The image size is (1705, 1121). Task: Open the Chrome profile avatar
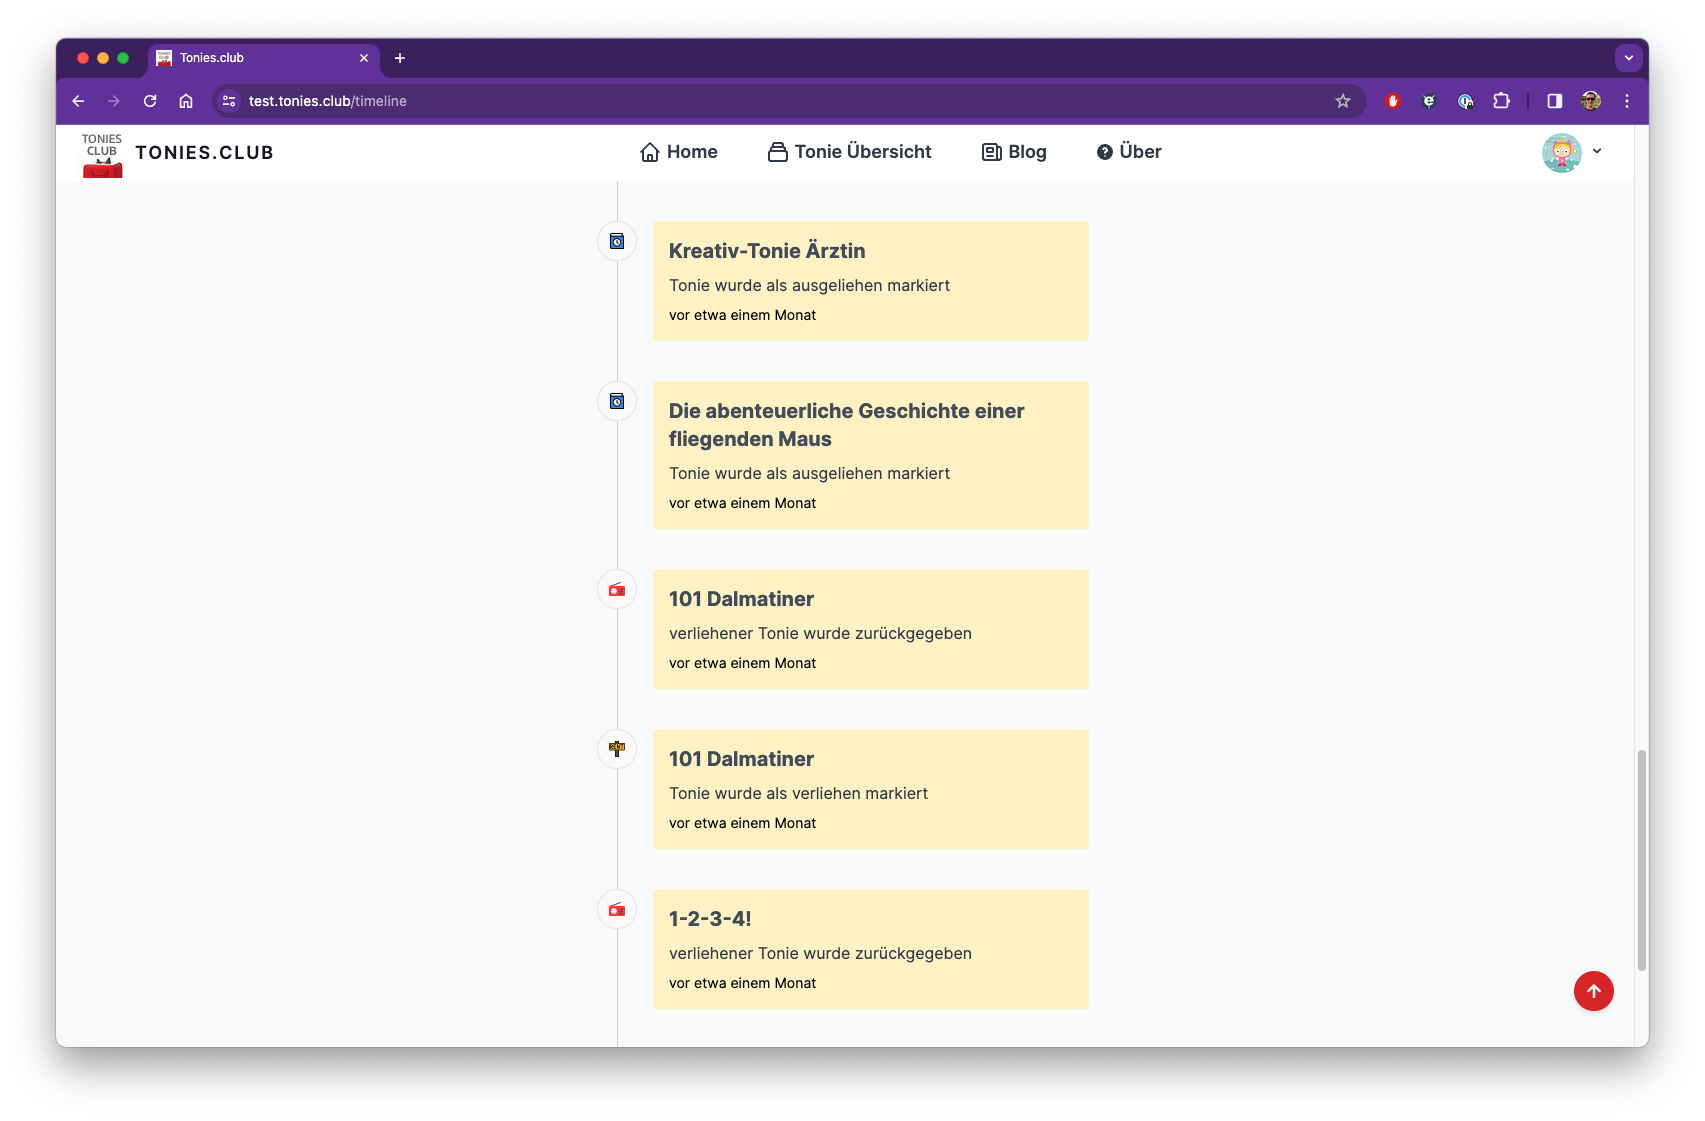coord(1591,101)
